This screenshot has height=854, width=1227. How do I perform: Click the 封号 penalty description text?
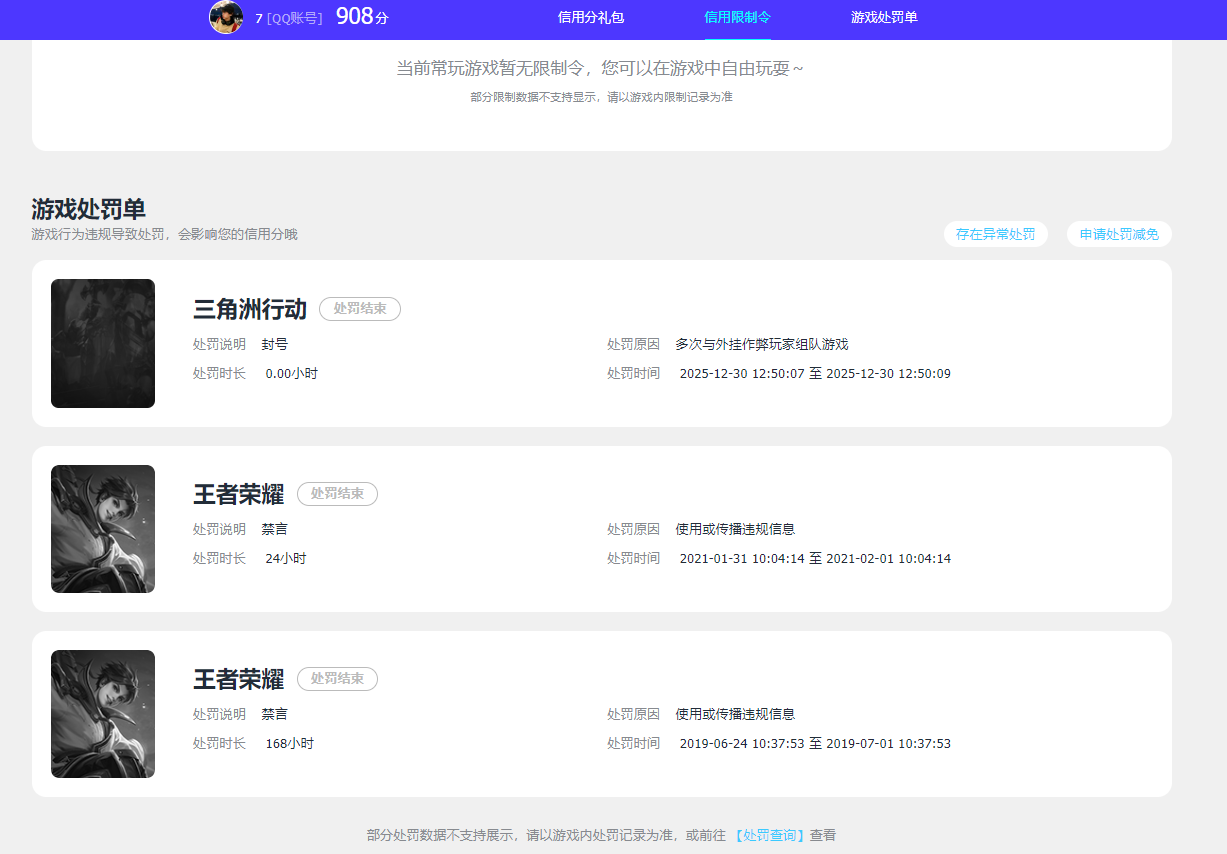click(274, 343)
